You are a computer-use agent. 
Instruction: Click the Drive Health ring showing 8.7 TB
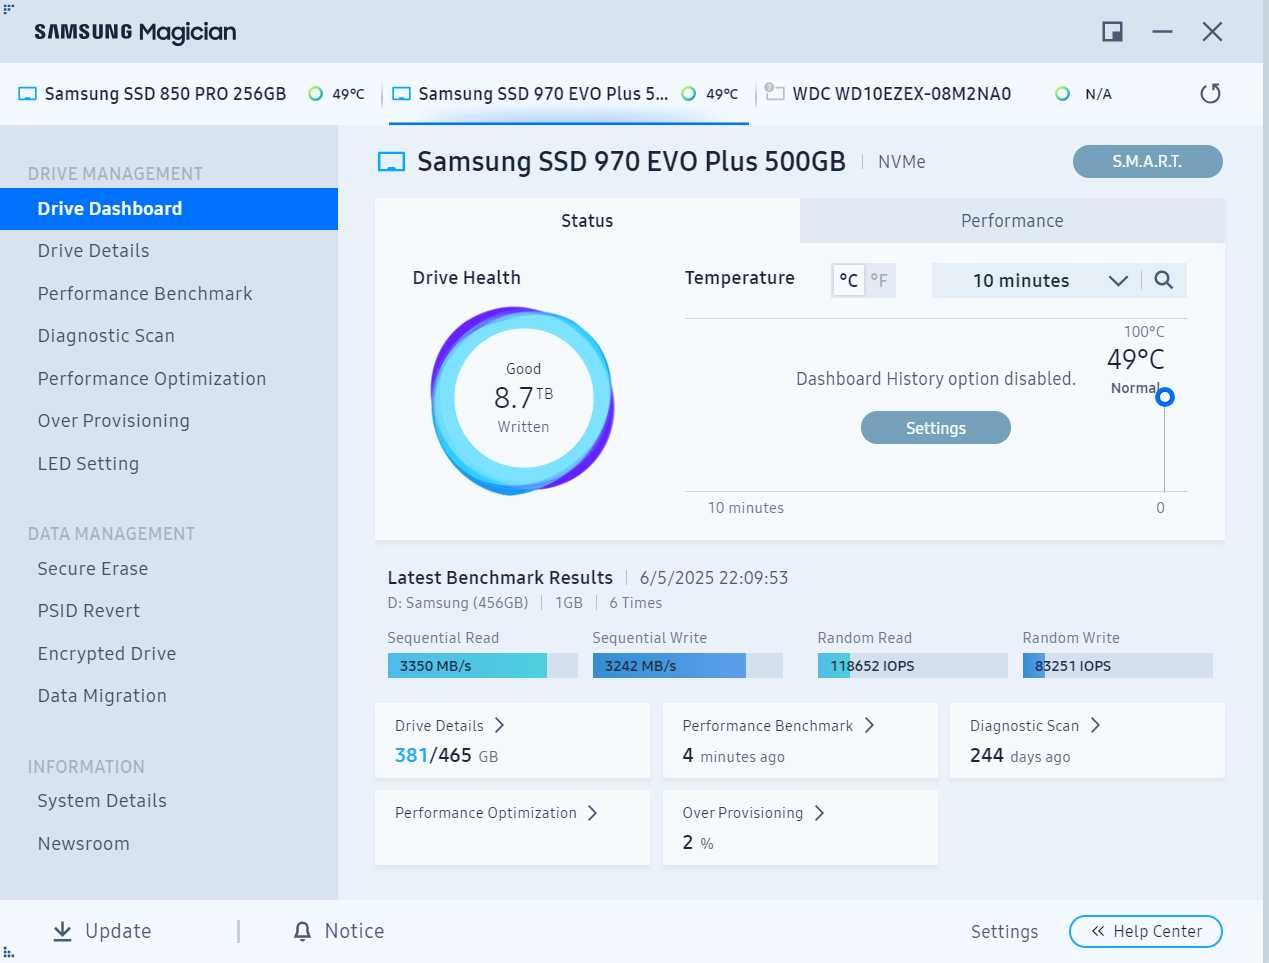point(523,399)
